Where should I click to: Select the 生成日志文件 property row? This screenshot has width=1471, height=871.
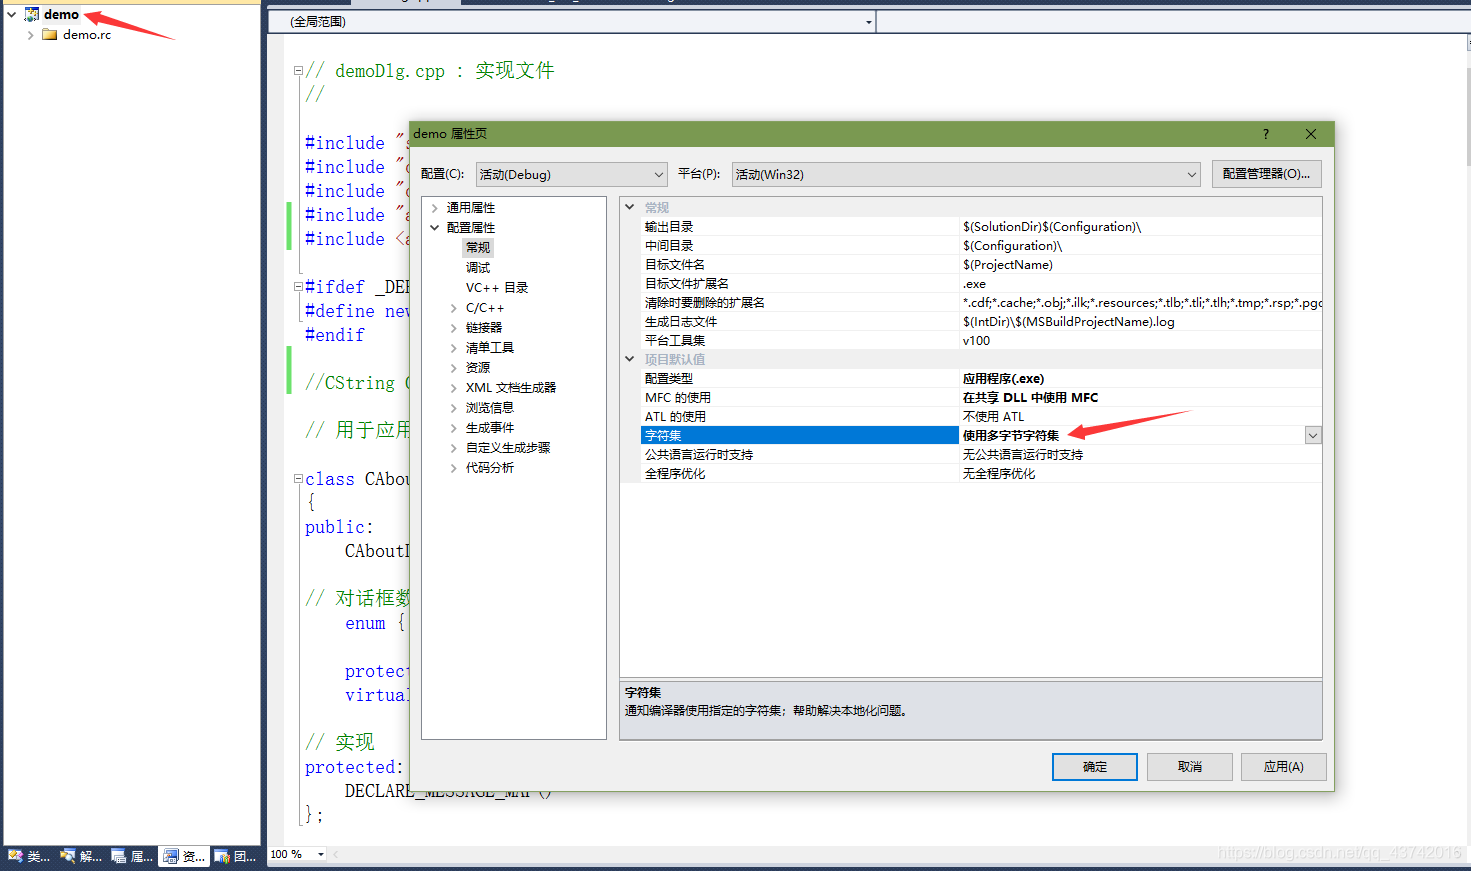[x=981, y=322]
